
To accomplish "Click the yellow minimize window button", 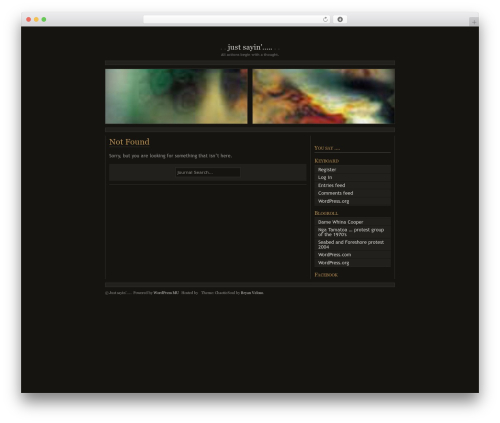I will pyautogui.click(x=36, y=19).
